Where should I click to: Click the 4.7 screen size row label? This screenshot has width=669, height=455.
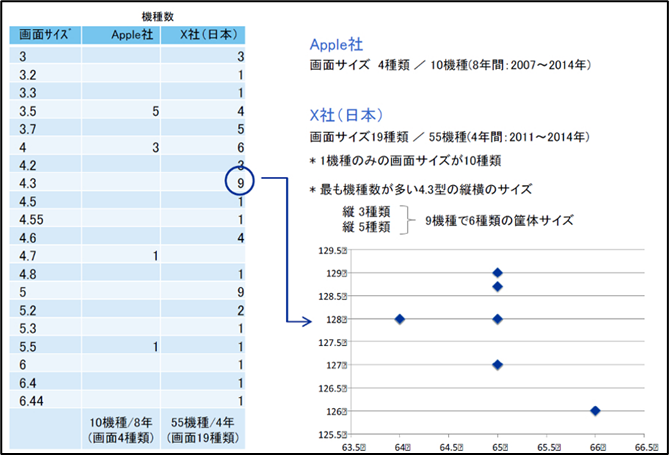click(28, 256)
